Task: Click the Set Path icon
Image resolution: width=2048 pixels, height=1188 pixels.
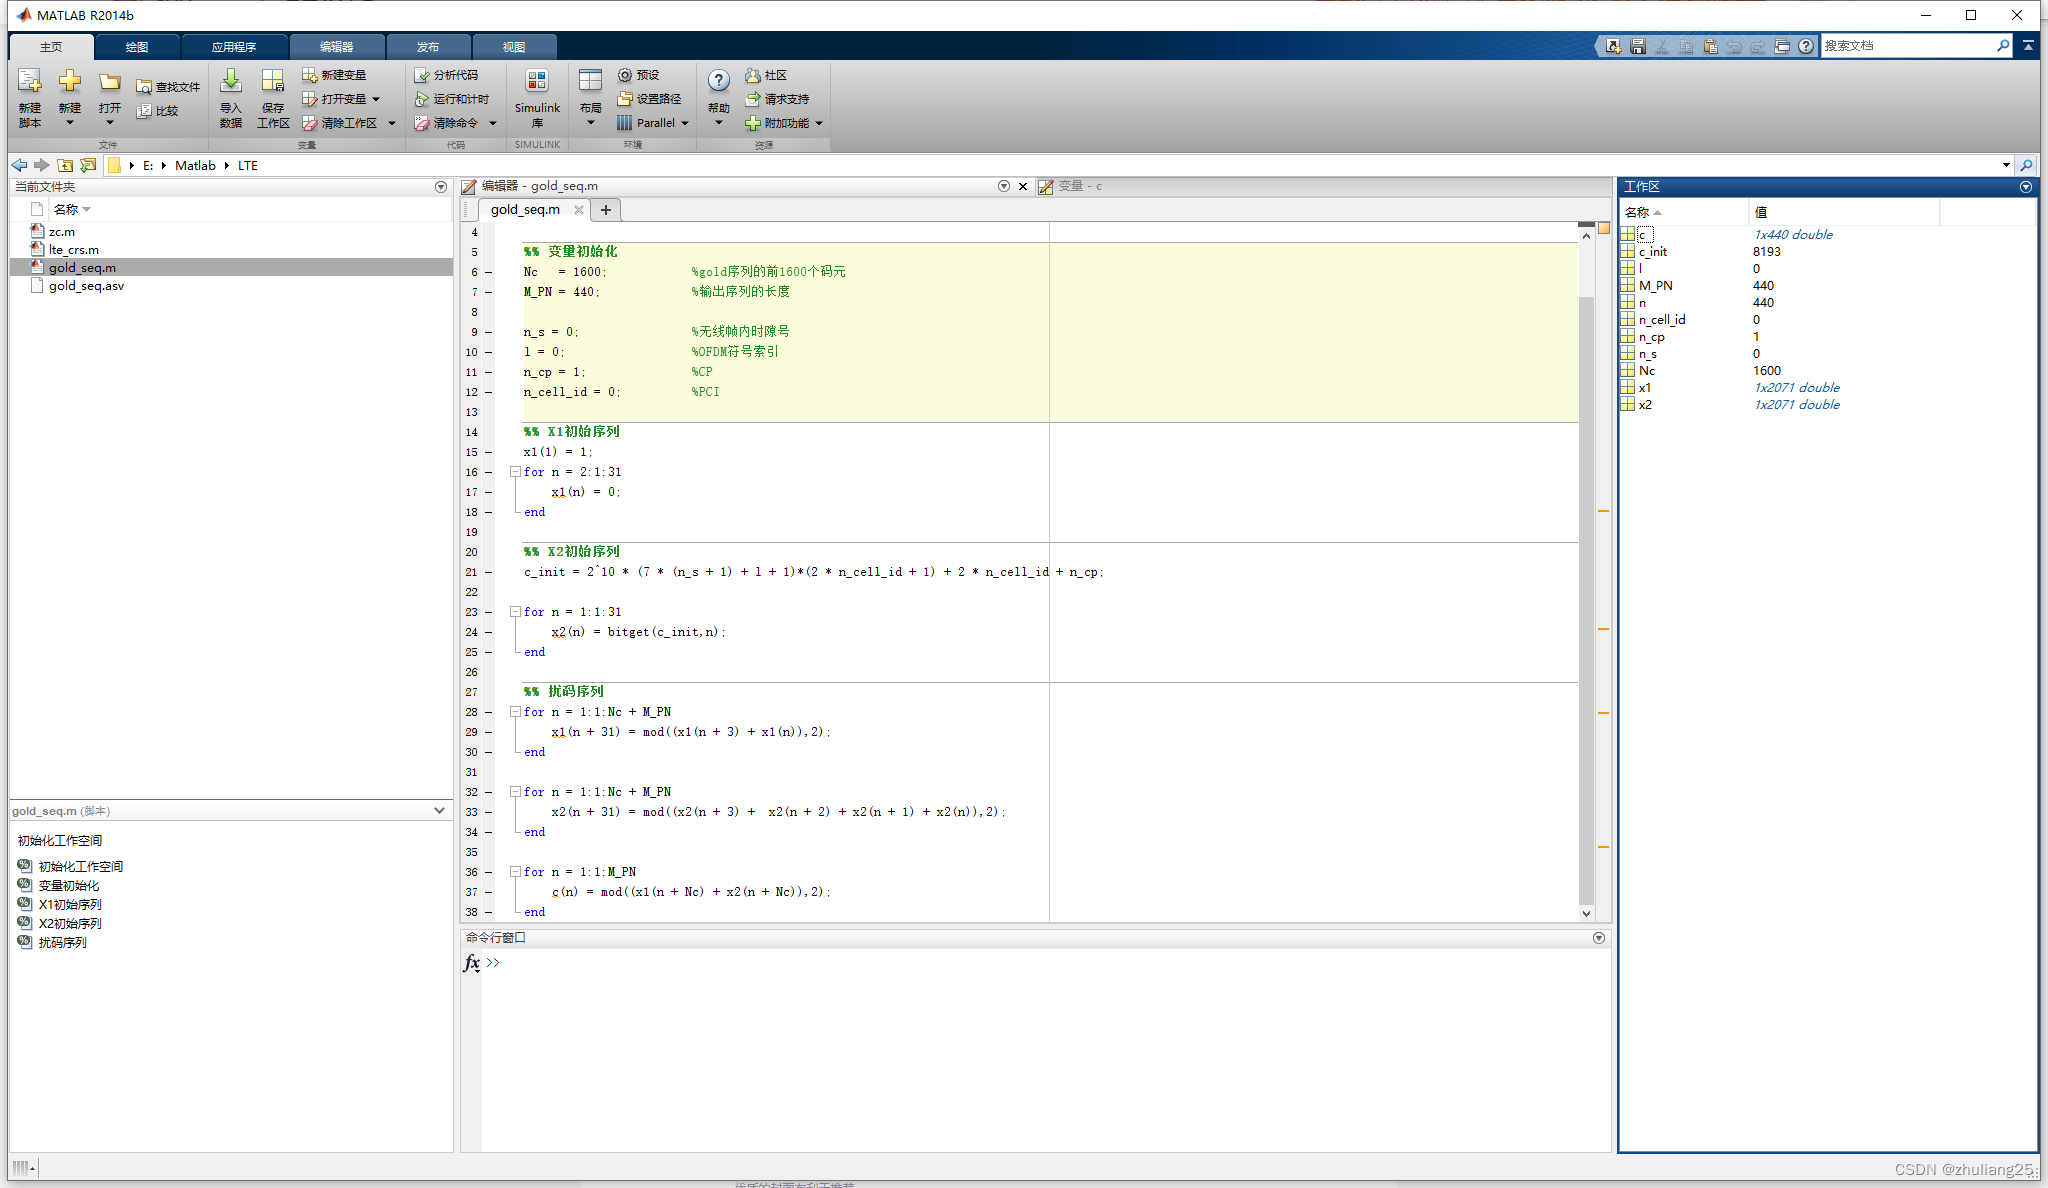Action: coord(625,99)
